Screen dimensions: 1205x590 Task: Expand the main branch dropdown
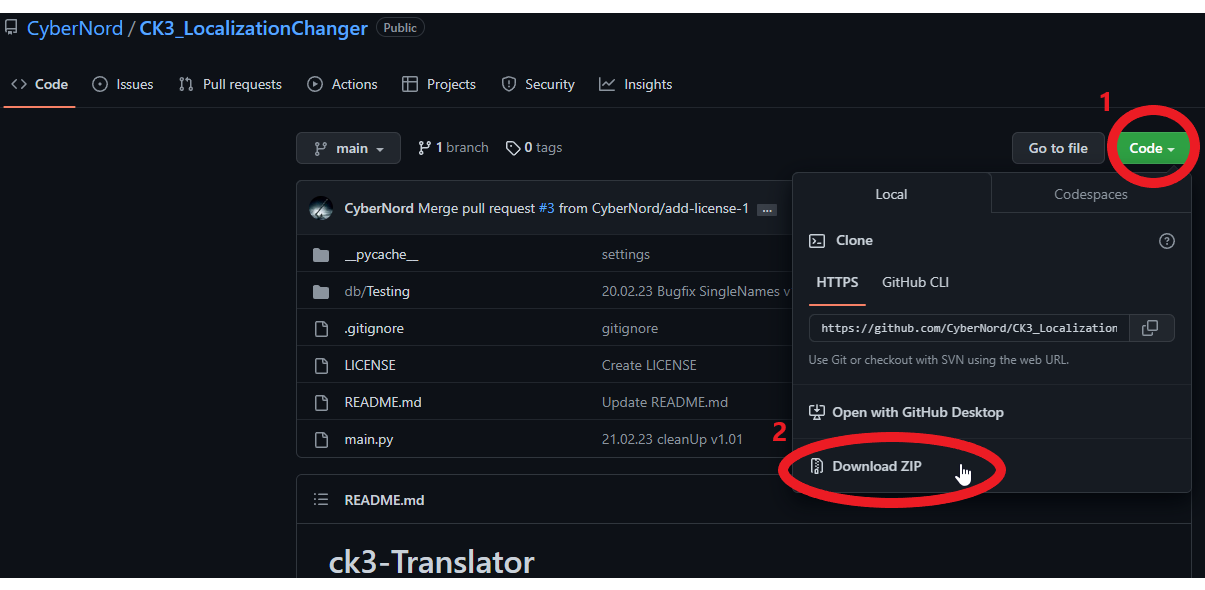click(348, 148)
